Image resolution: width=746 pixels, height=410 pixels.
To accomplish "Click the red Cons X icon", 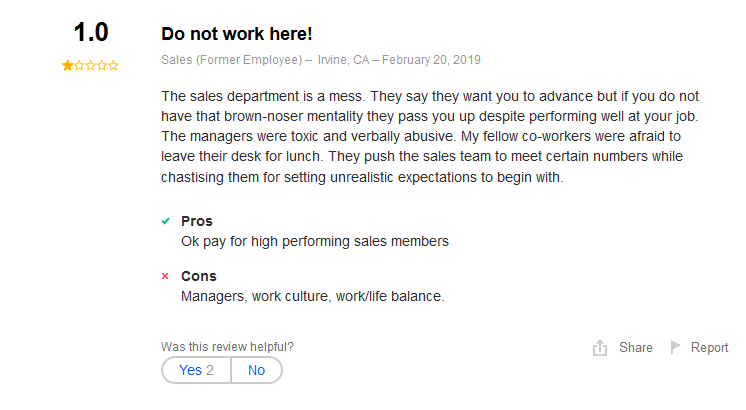I will [165, 276].
